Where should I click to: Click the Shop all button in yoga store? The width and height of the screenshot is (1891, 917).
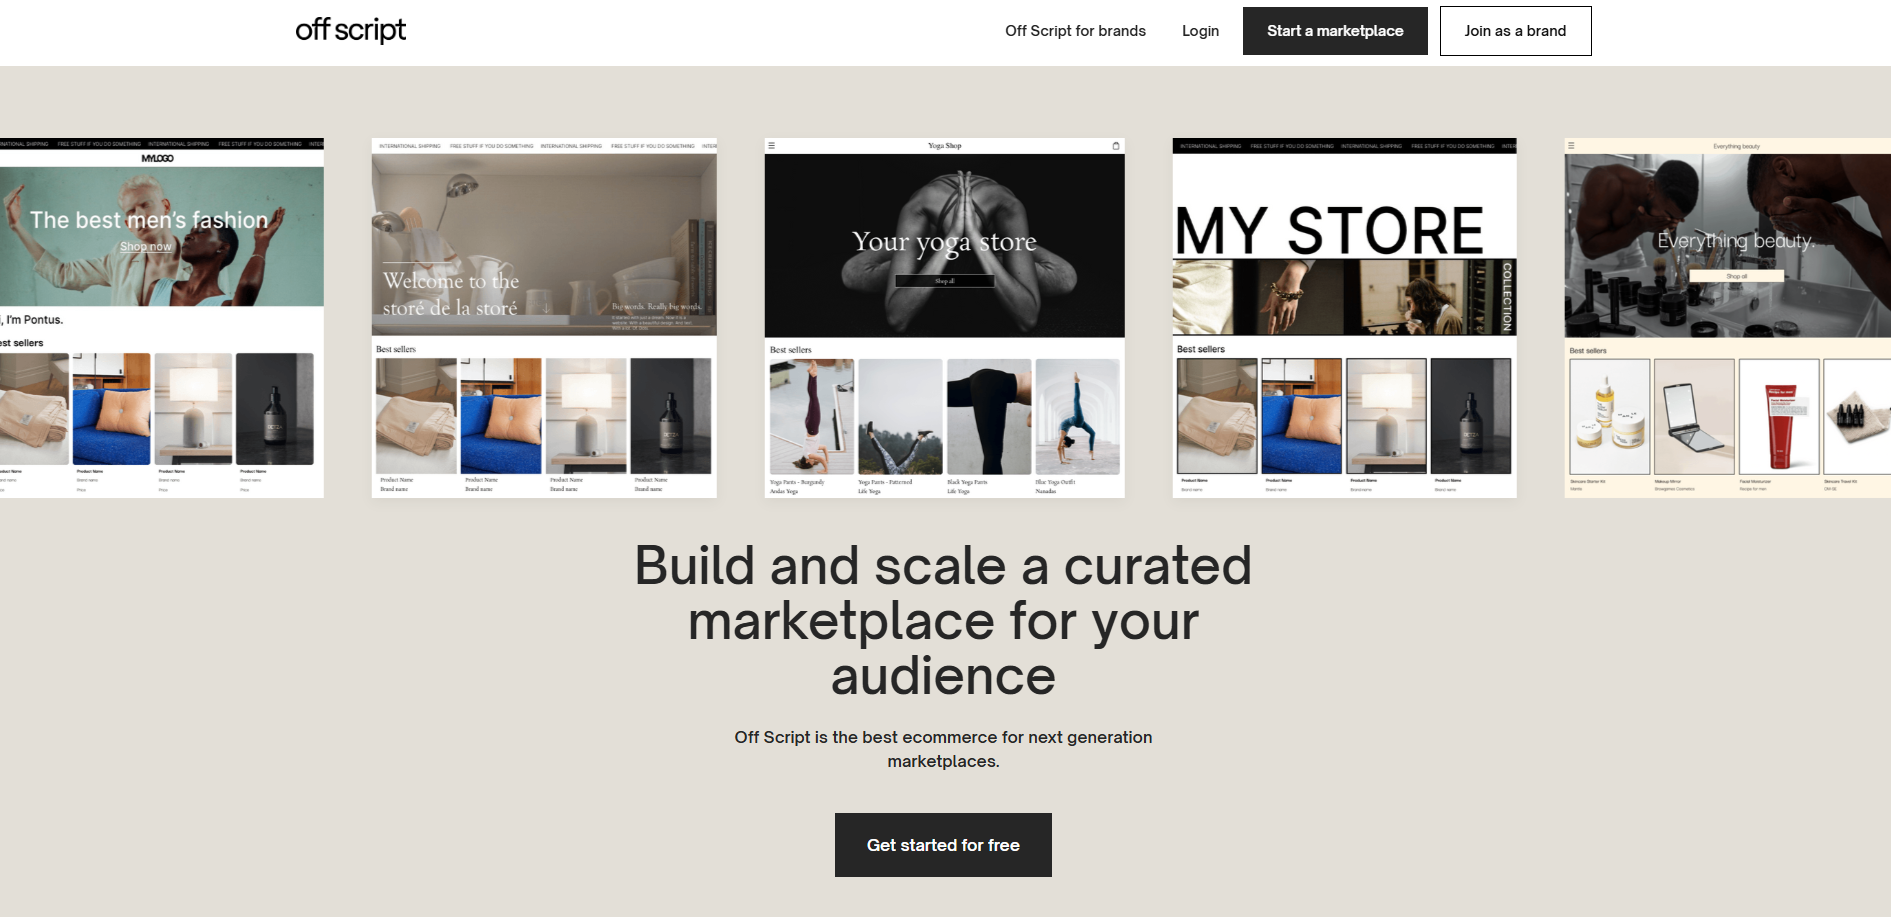click(x=944, y=281)
